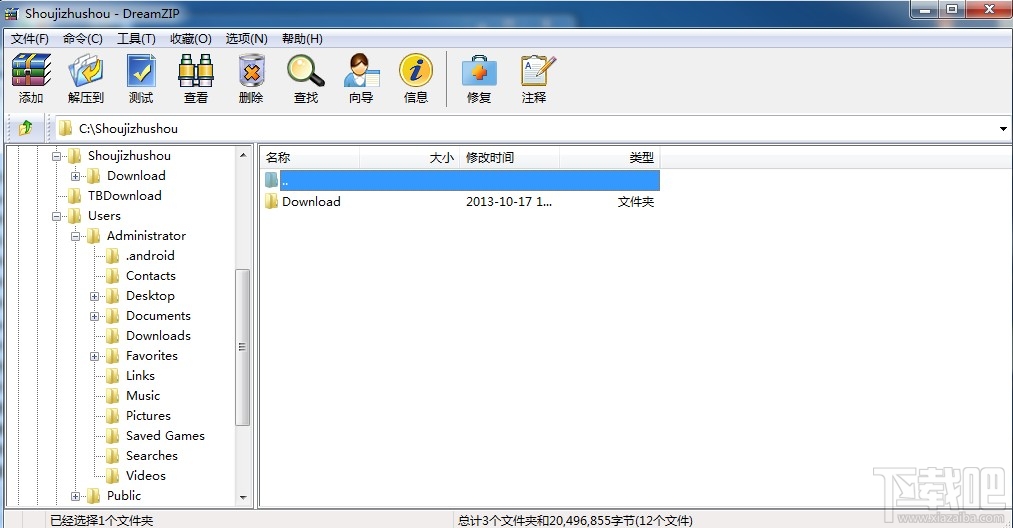Select the Administrator label in tree
The width and height of the screenshot is (1013, 528).
(146, 236)
